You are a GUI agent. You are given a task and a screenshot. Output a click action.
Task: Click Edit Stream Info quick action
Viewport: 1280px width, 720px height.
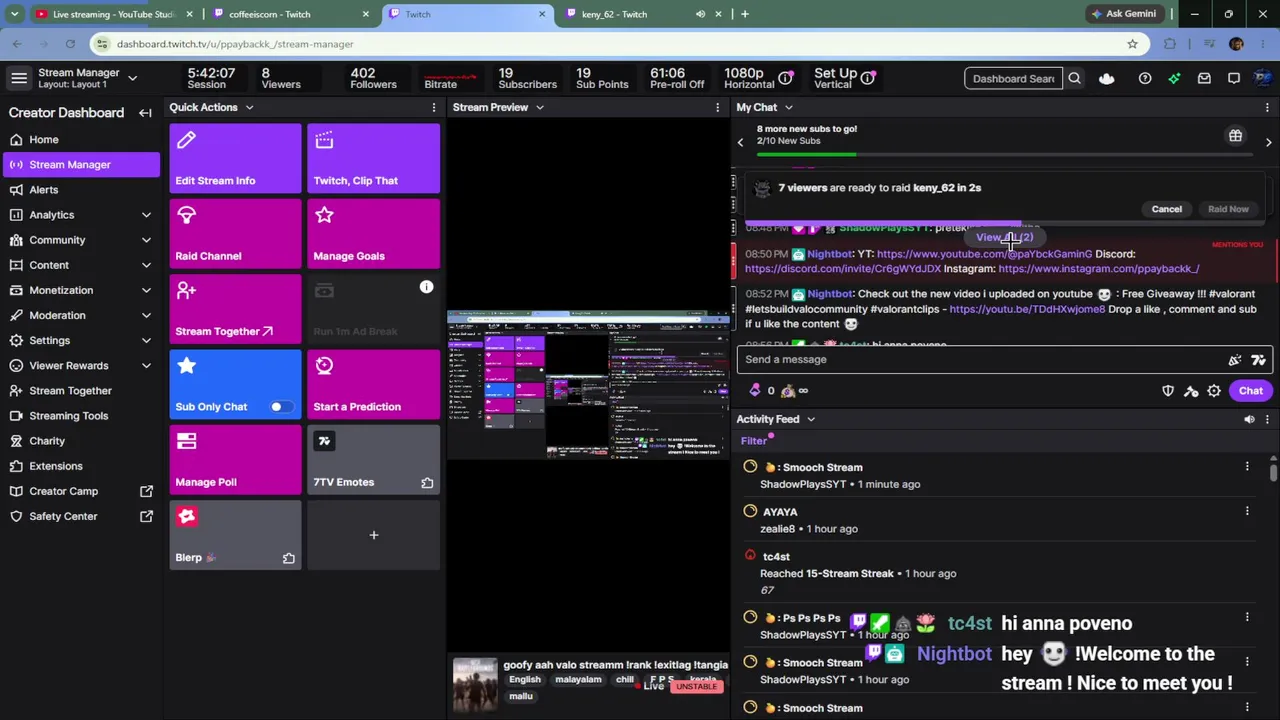pyautogui.click(x=235, y=158)
